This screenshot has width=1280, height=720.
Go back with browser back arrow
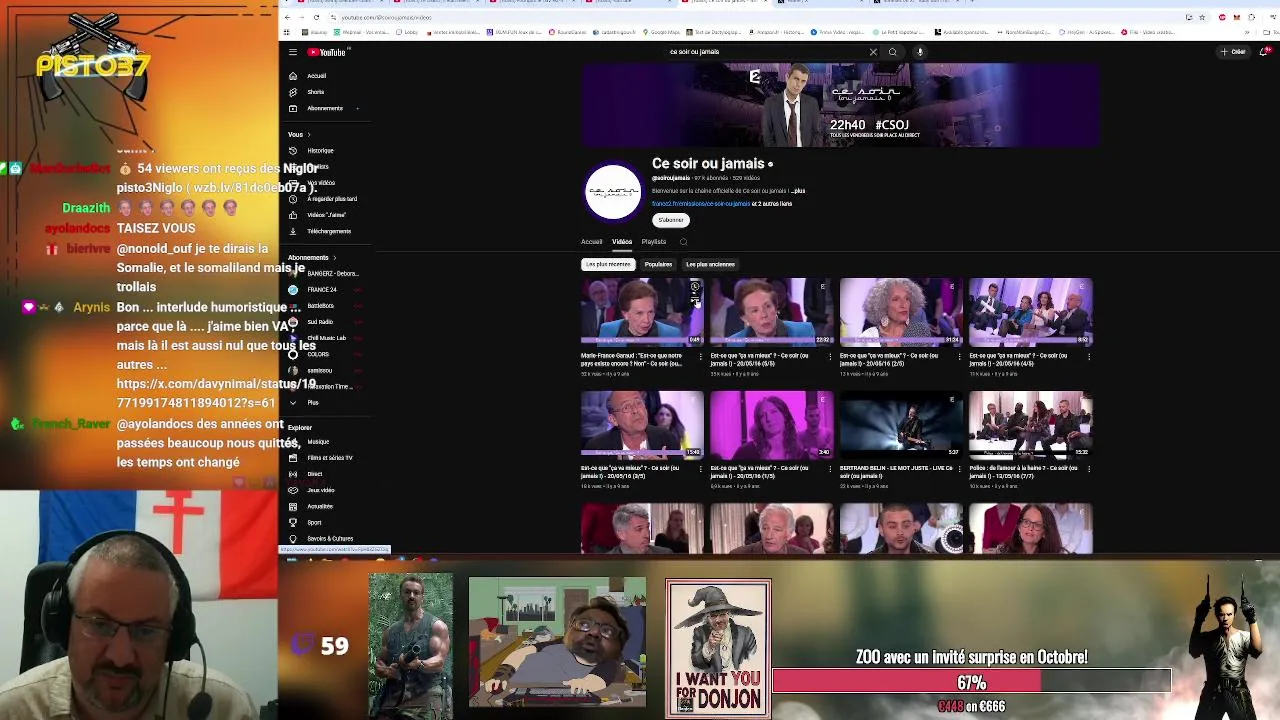(x=288, y=17)
